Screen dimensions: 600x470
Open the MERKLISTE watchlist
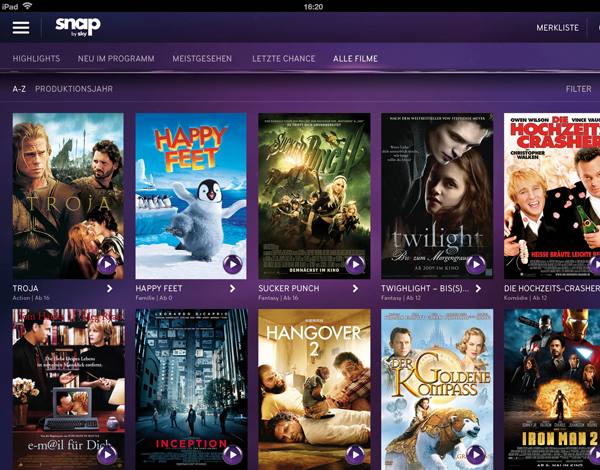[x=558, y=28]
